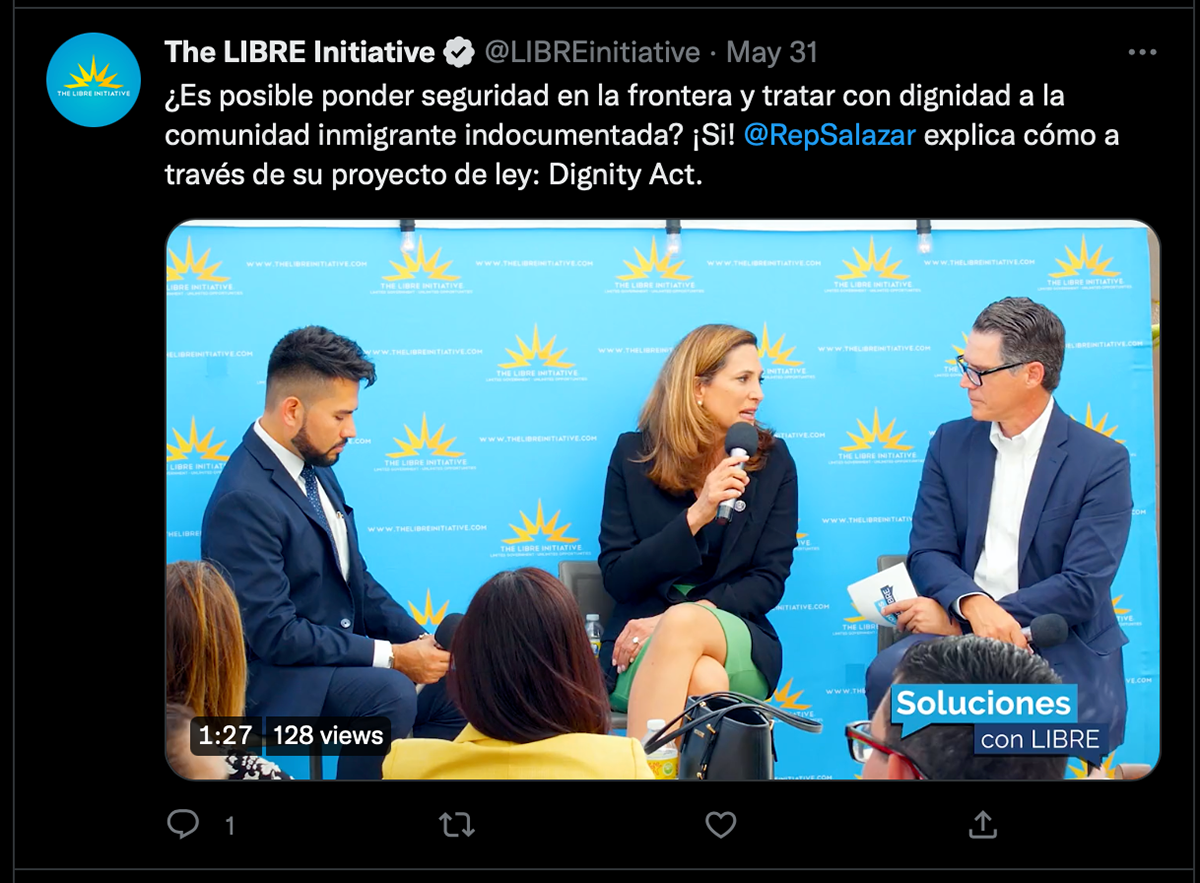Image resolution: width=1200 pixels, height=883 pixels.
Task: Open The LIBRE Initiative account name
Action: [x=300, y=52]
